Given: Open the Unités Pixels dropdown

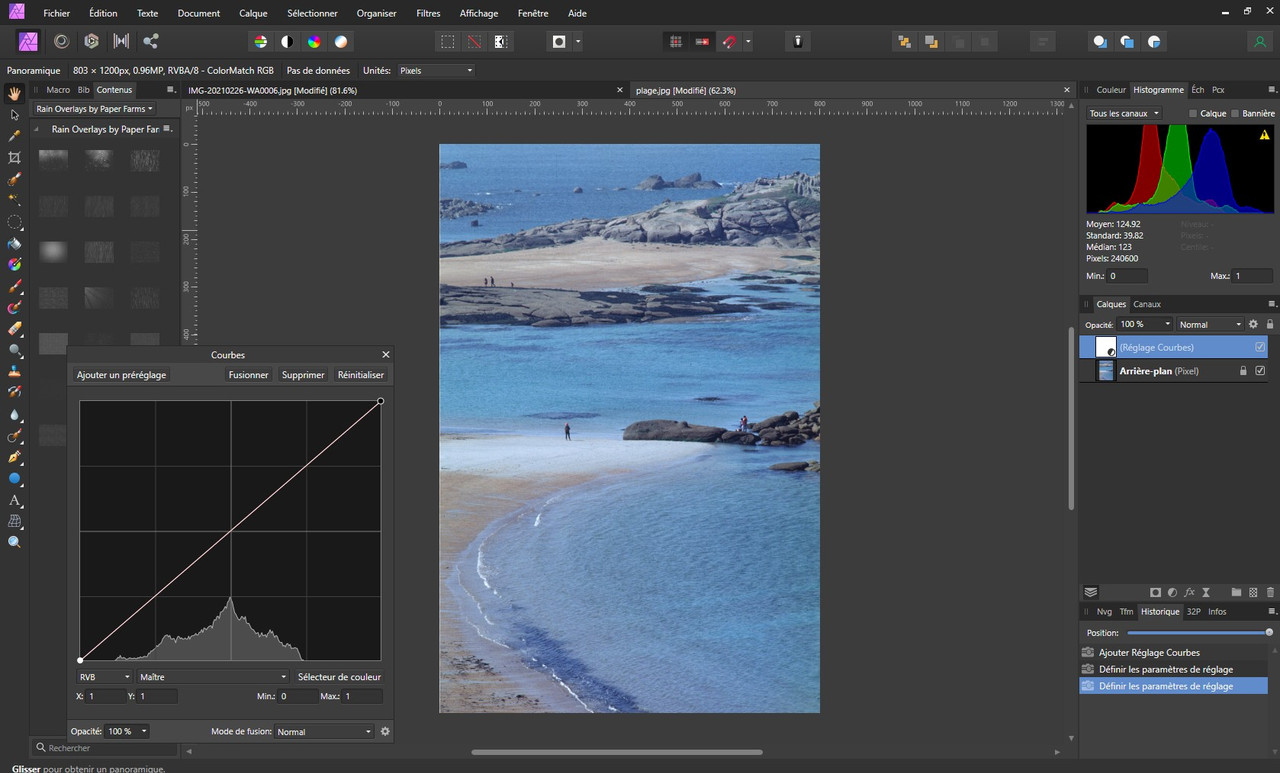Looking at the screenshot, I should click(x=435, y=71).
